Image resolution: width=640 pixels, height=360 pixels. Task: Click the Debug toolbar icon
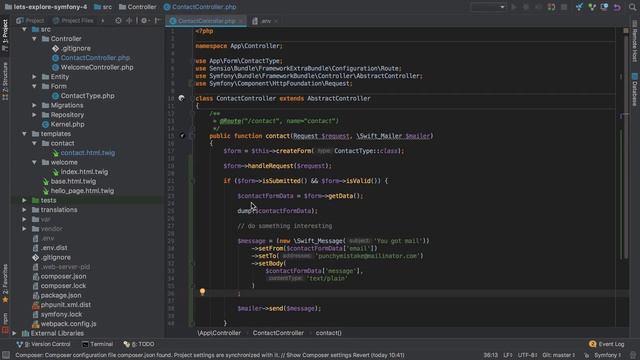pyautogui.click(x=526, y=7)
